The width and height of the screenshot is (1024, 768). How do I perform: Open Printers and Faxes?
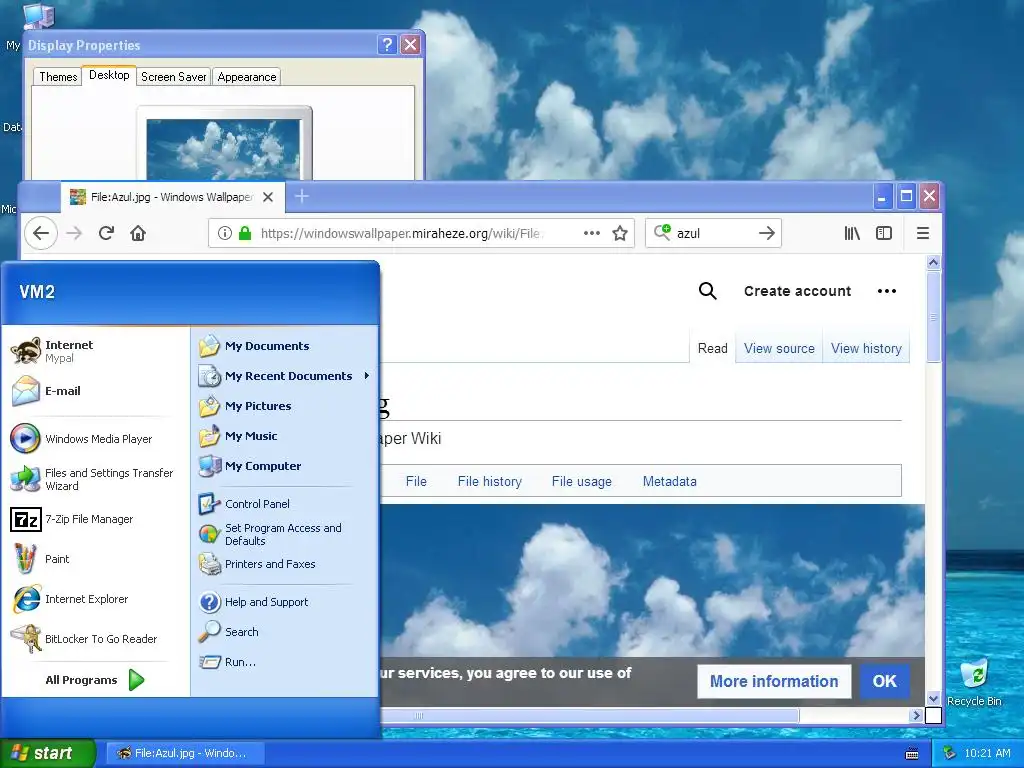[257, 564]
